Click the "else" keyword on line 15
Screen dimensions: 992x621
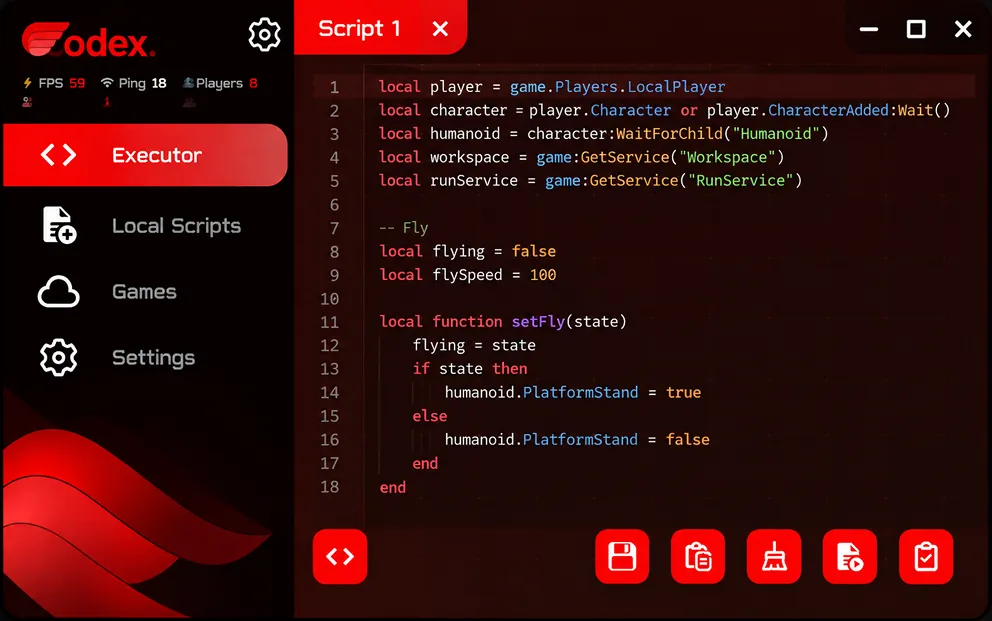[430, 416]
